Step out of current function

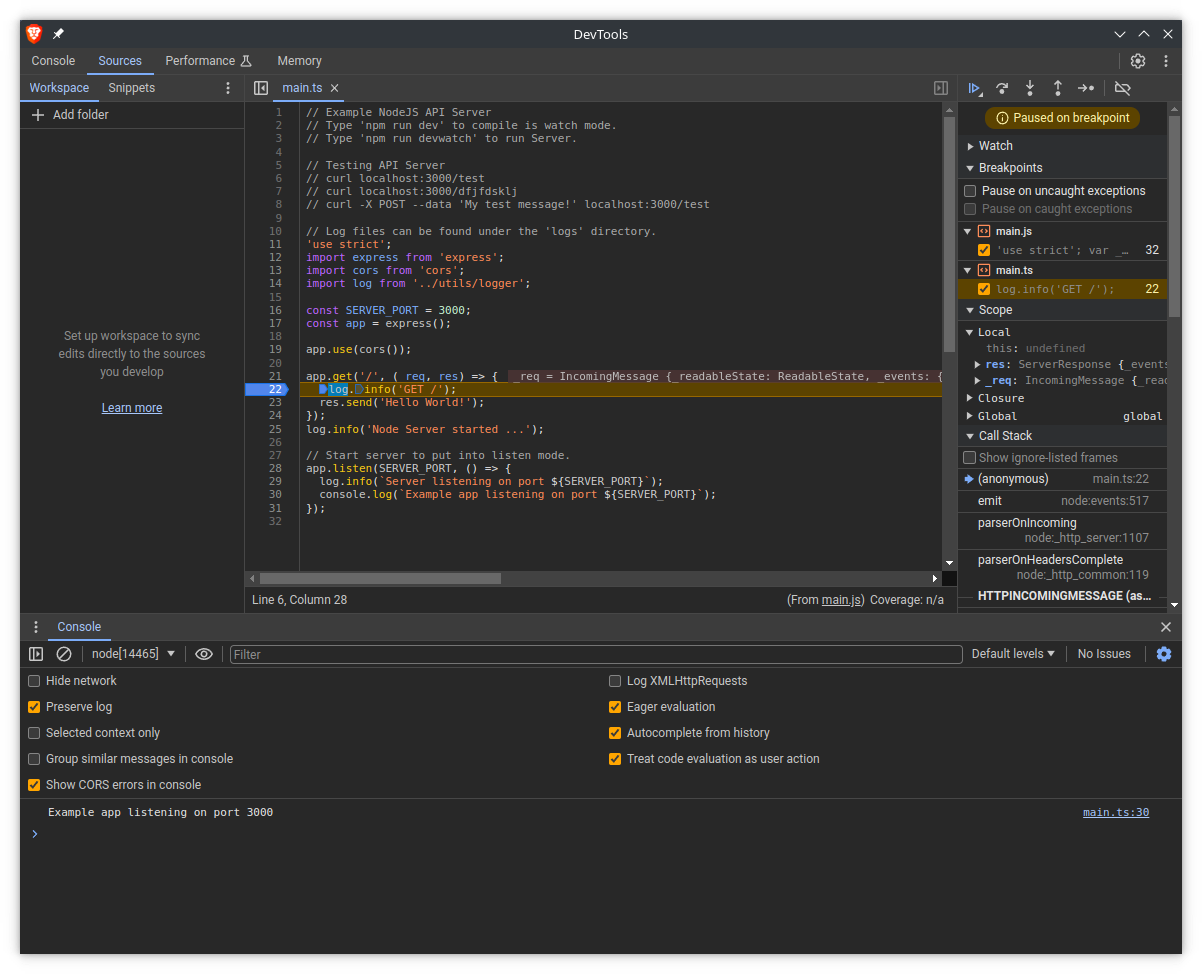(1057, 88)
